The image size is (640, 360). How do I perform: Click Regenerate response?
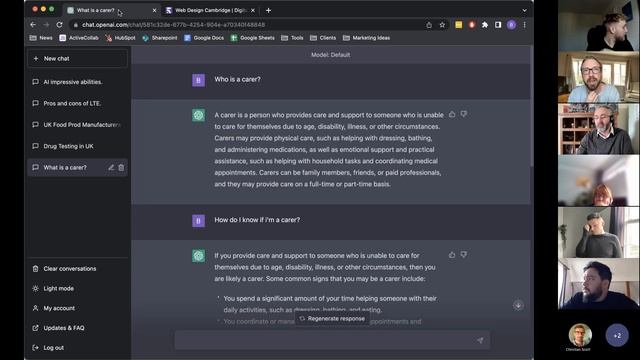(332, 319)
